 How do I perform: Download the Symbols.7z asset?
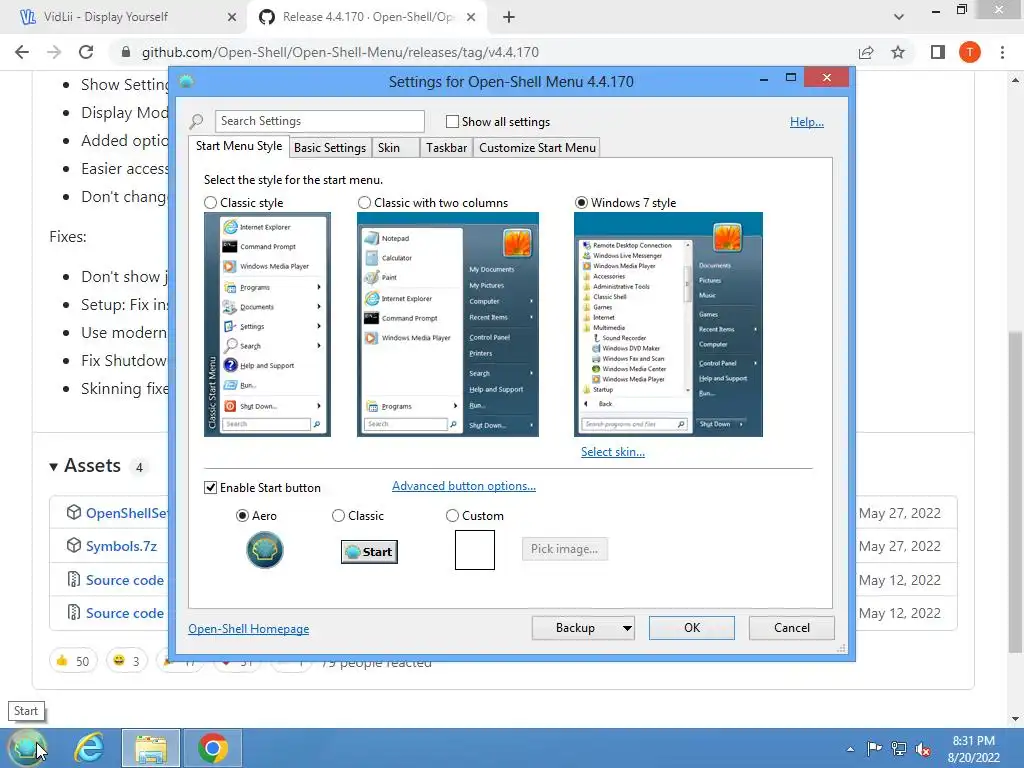click(x=121, y=546)
